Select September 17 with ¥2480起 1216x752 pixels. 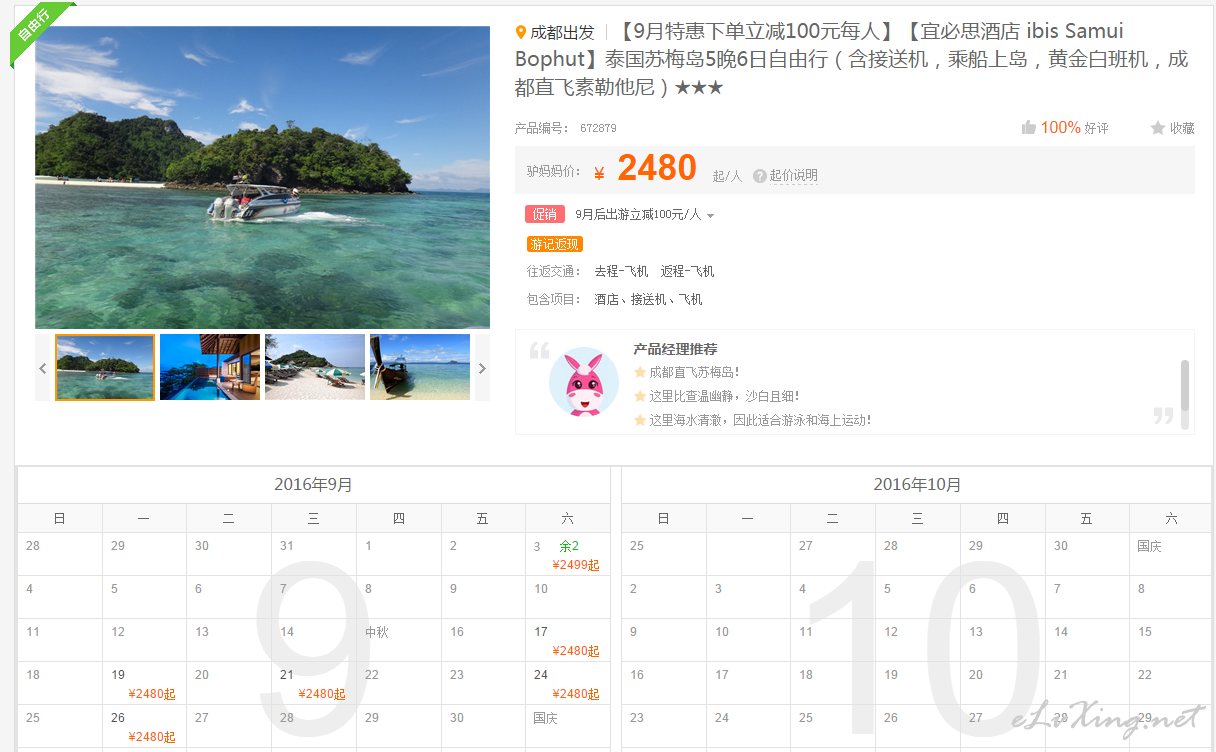pos(567,640)
